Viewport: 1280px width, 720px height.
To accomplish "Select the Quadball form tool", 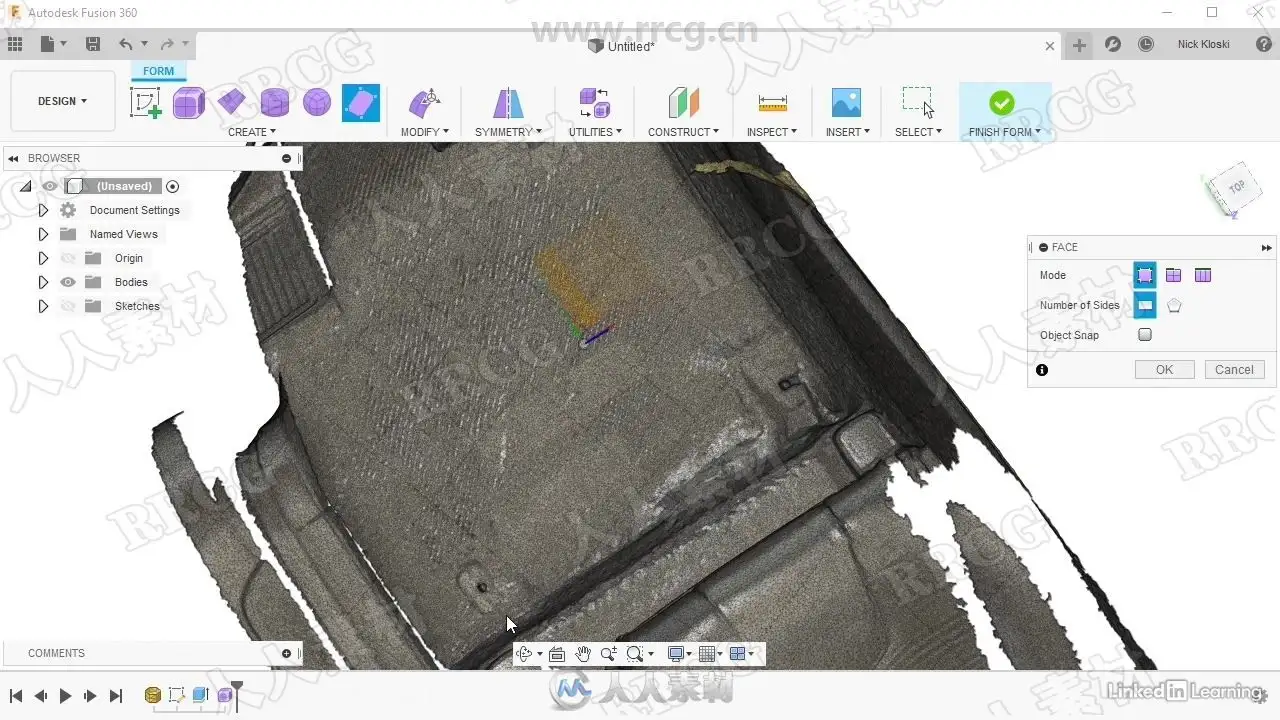I will (x=317, y=102).
